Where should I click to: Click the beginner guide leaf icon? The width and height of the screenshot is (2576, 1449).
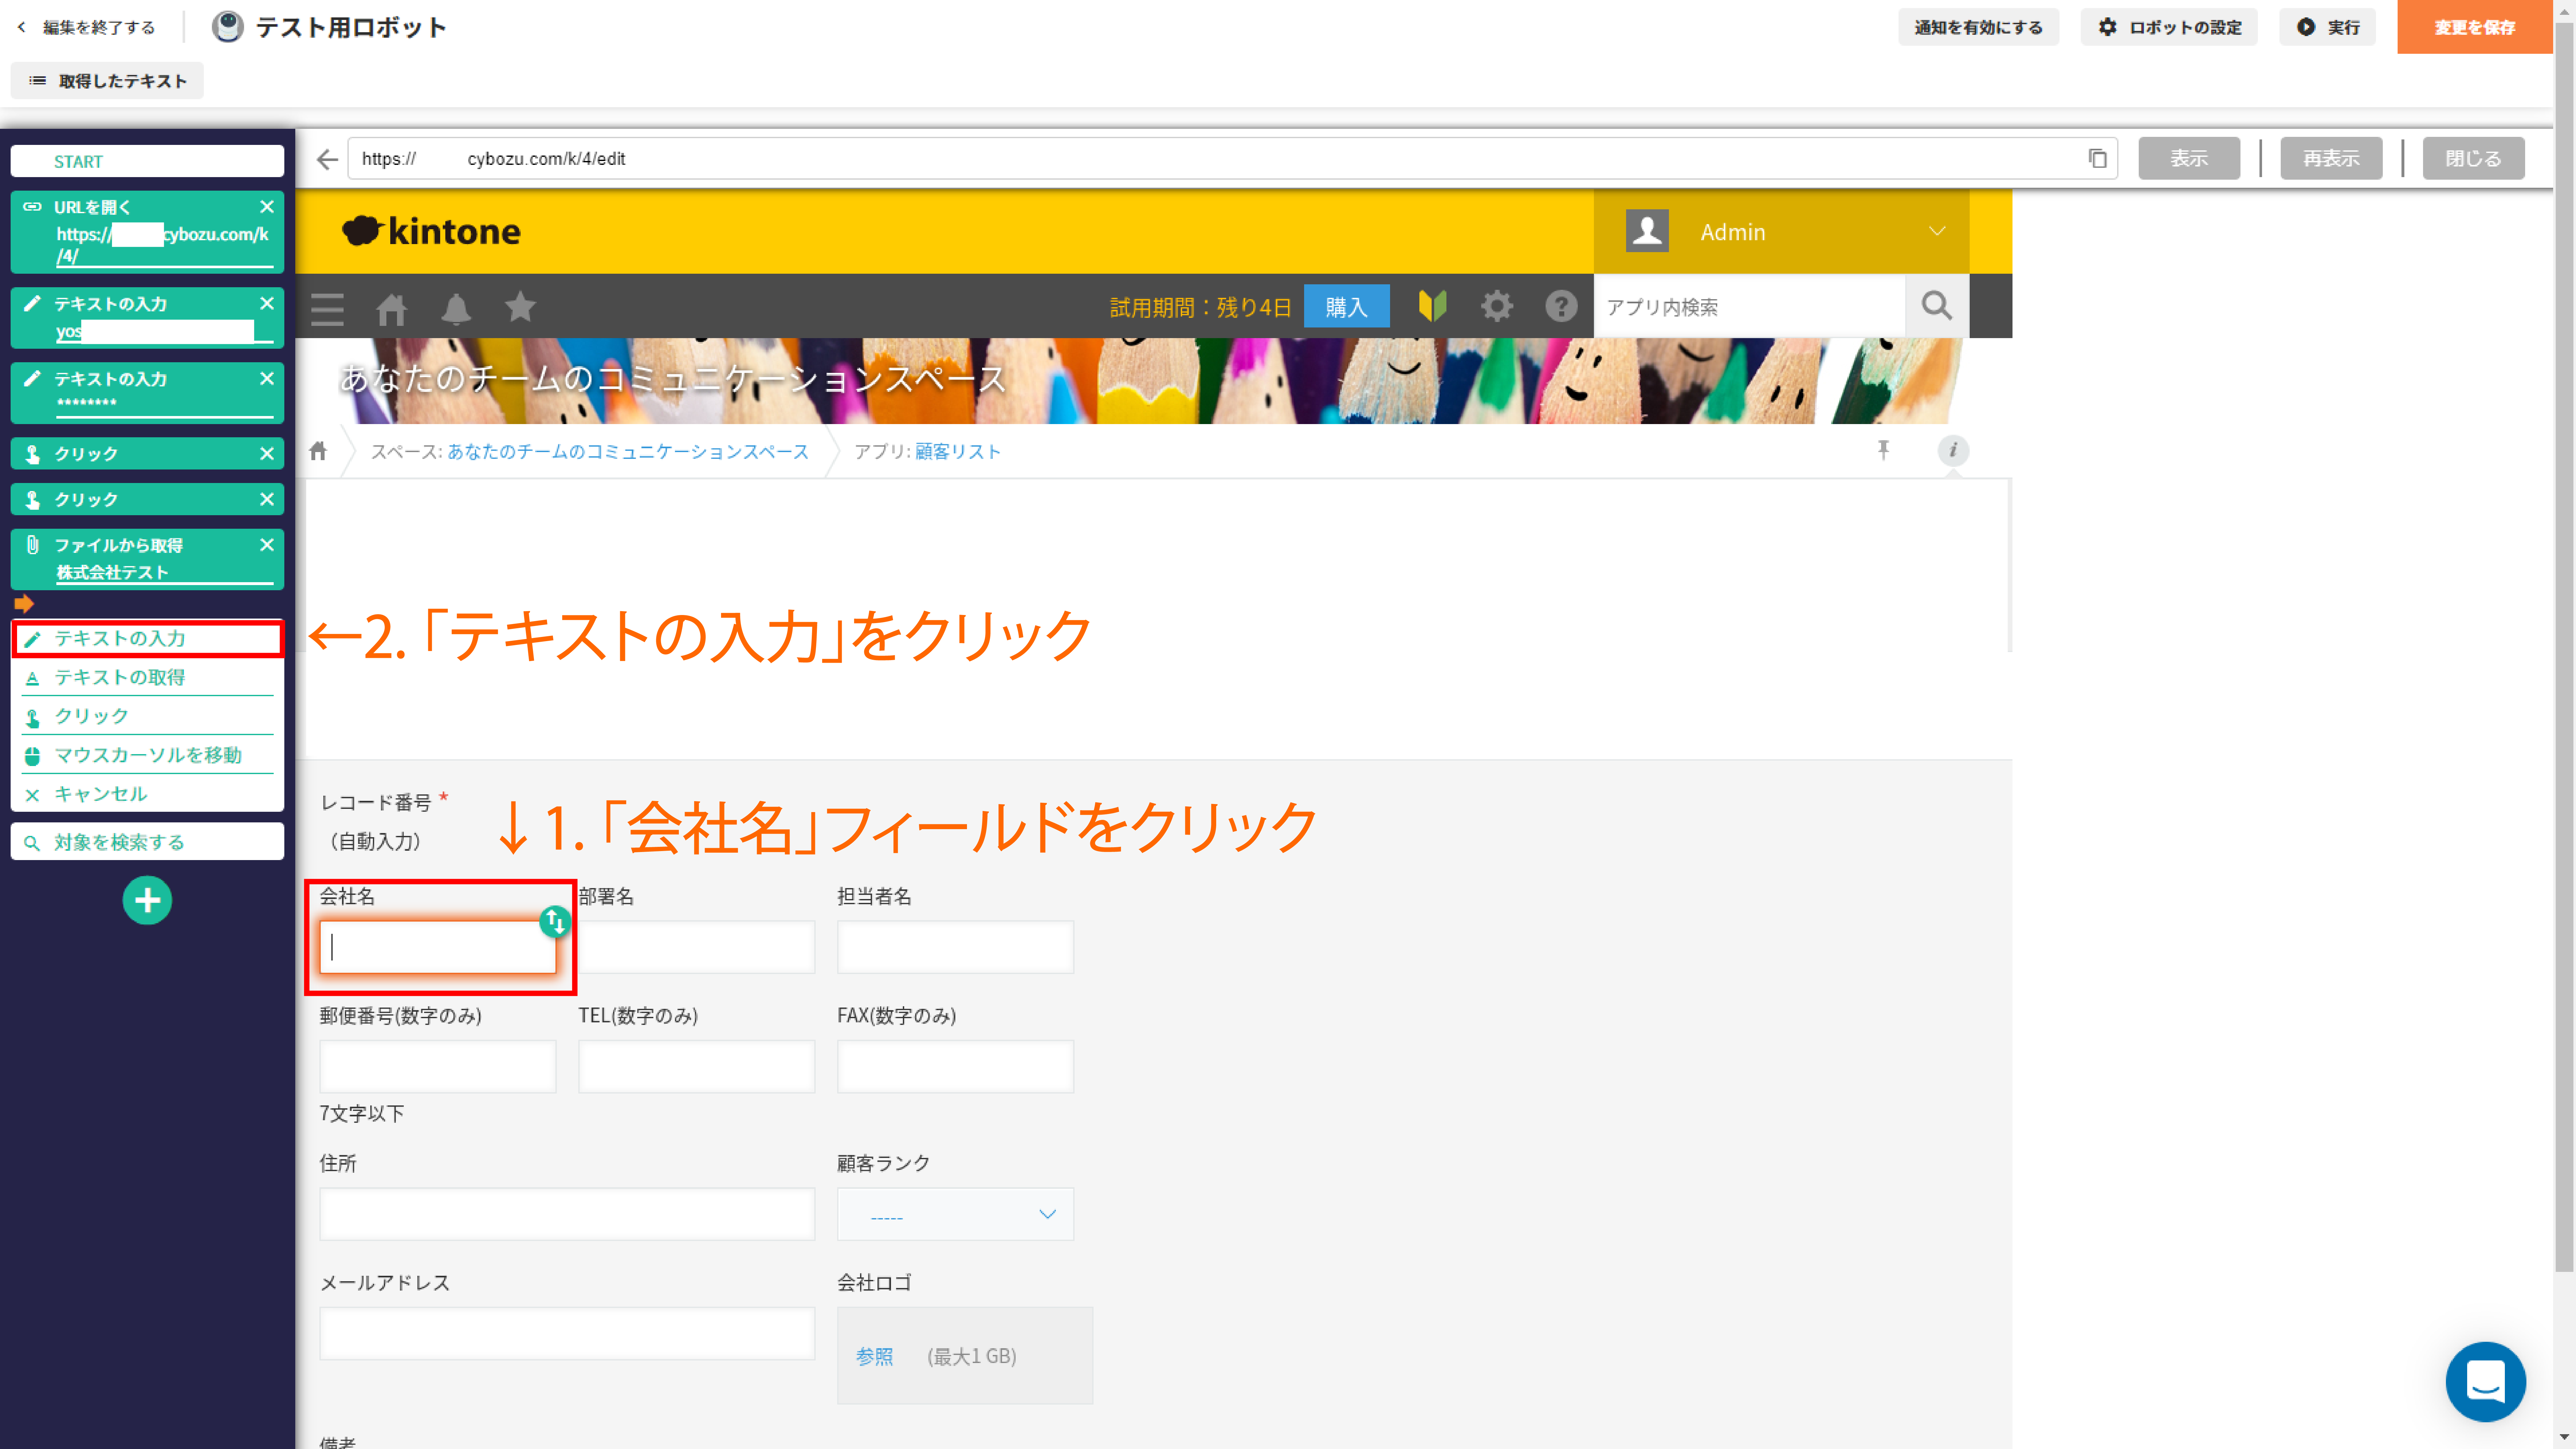pos(1432,306)
